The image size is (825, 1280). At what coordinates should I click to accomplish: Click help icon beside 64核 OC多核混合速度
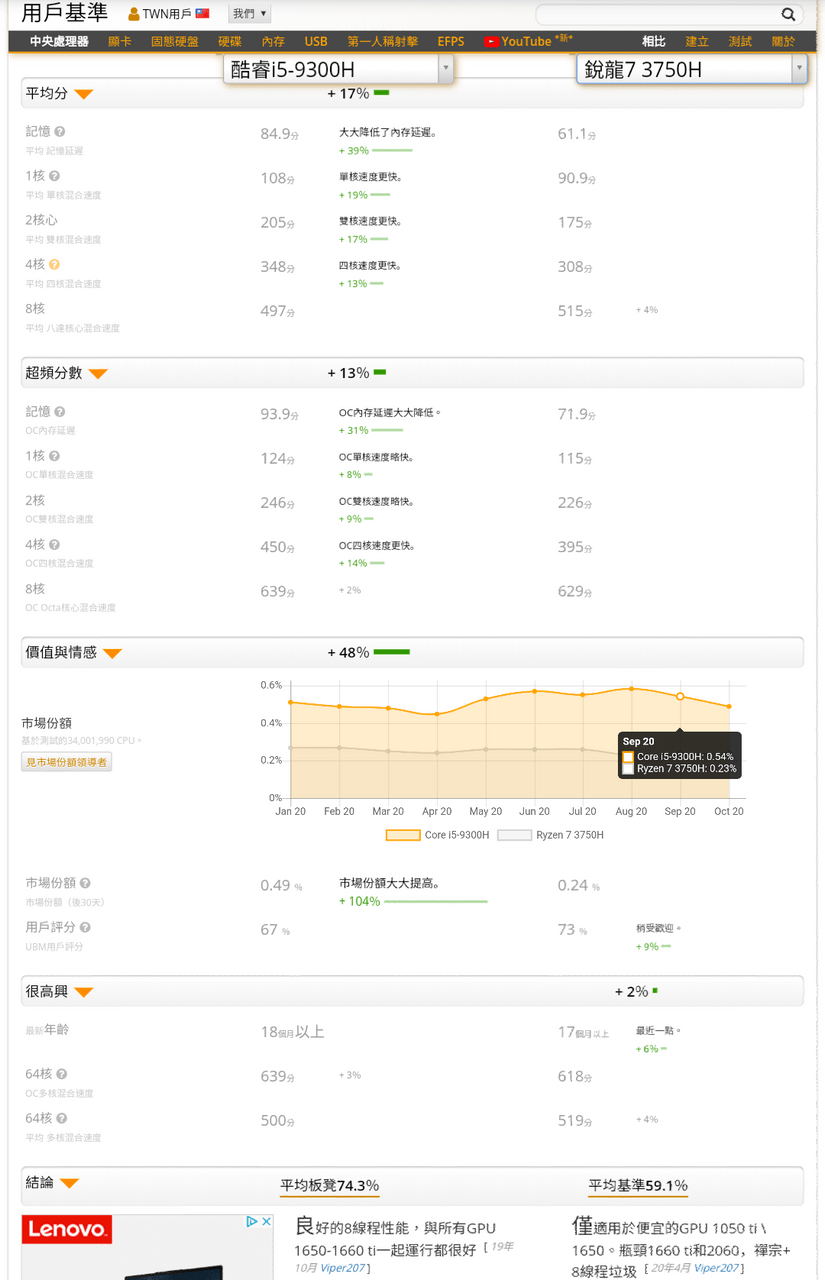60,1074
